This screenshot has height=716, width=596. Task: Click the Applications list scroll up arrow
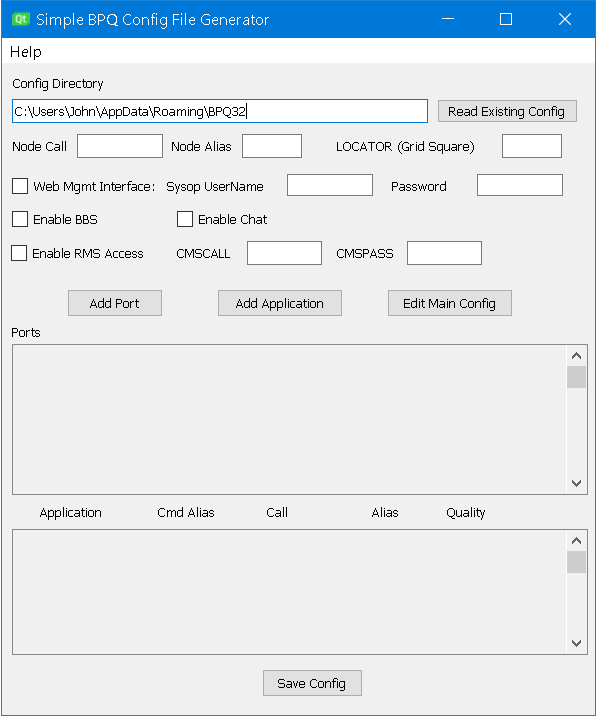tap(576, 541)
